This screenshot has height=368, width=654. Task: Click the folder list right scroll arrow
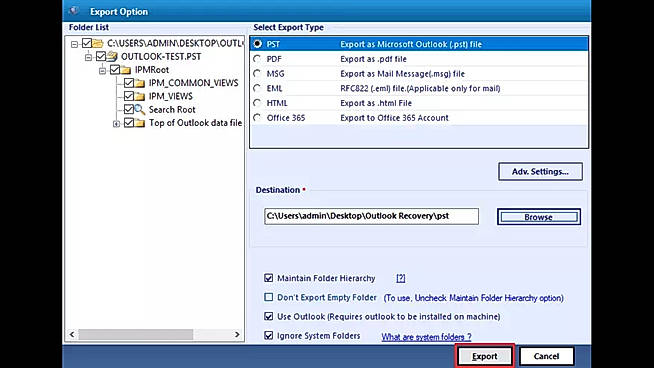237,335
